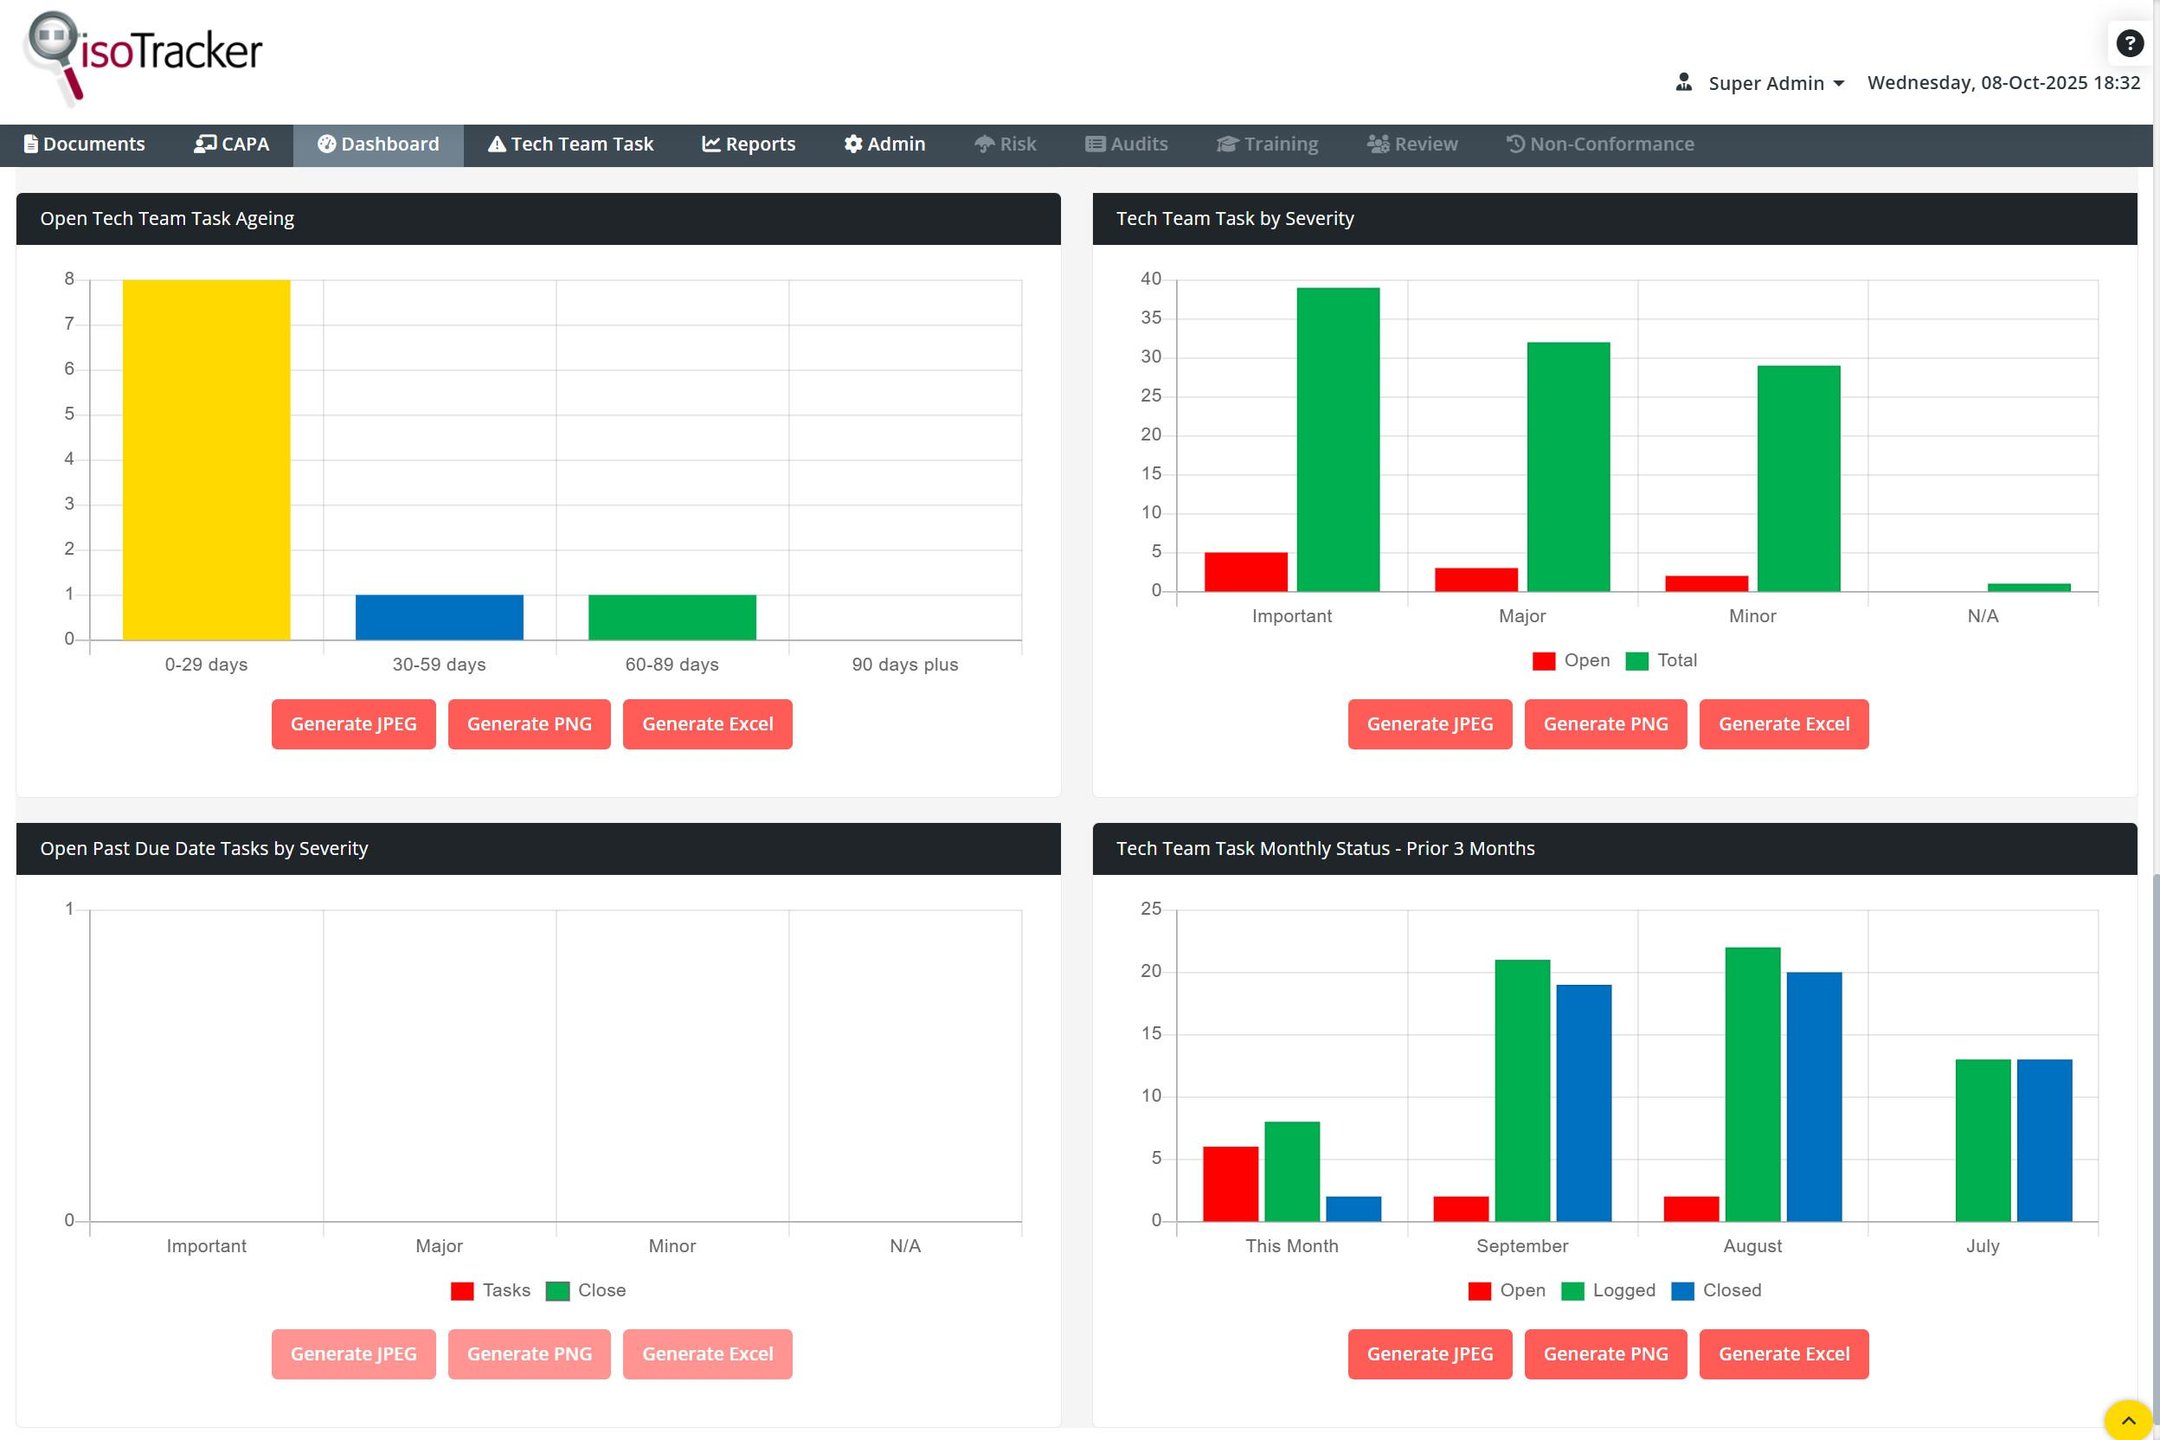Click the Tech Team Task warning icon

496,144
